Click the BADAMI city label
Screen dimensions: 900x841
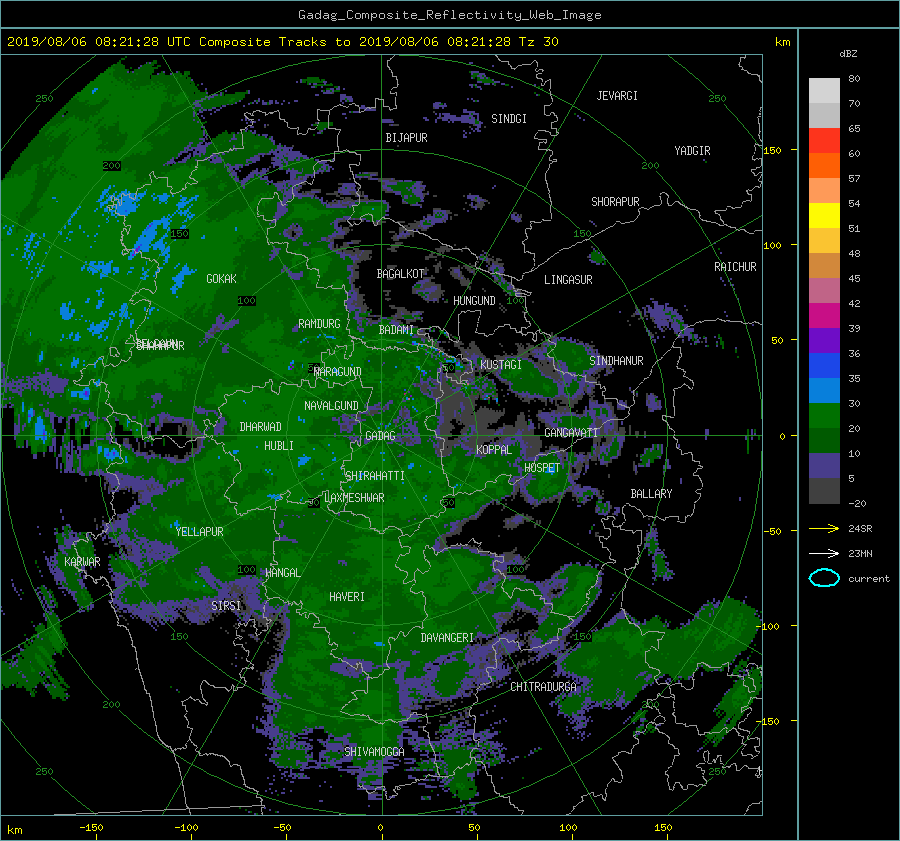(x=396, y=330)
